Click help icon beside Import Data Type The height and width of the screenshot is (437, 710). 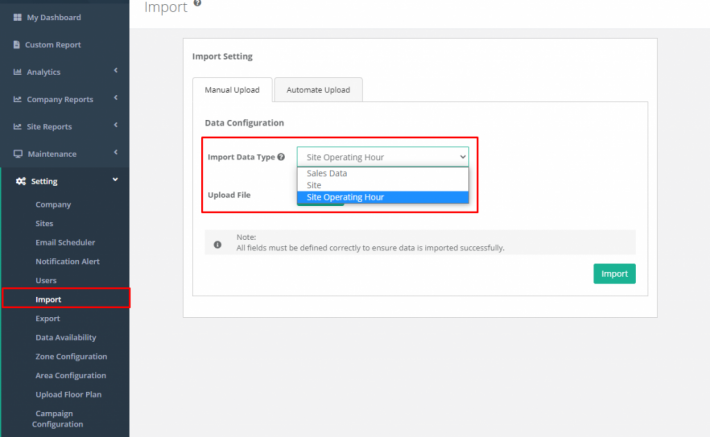point(281,157)
